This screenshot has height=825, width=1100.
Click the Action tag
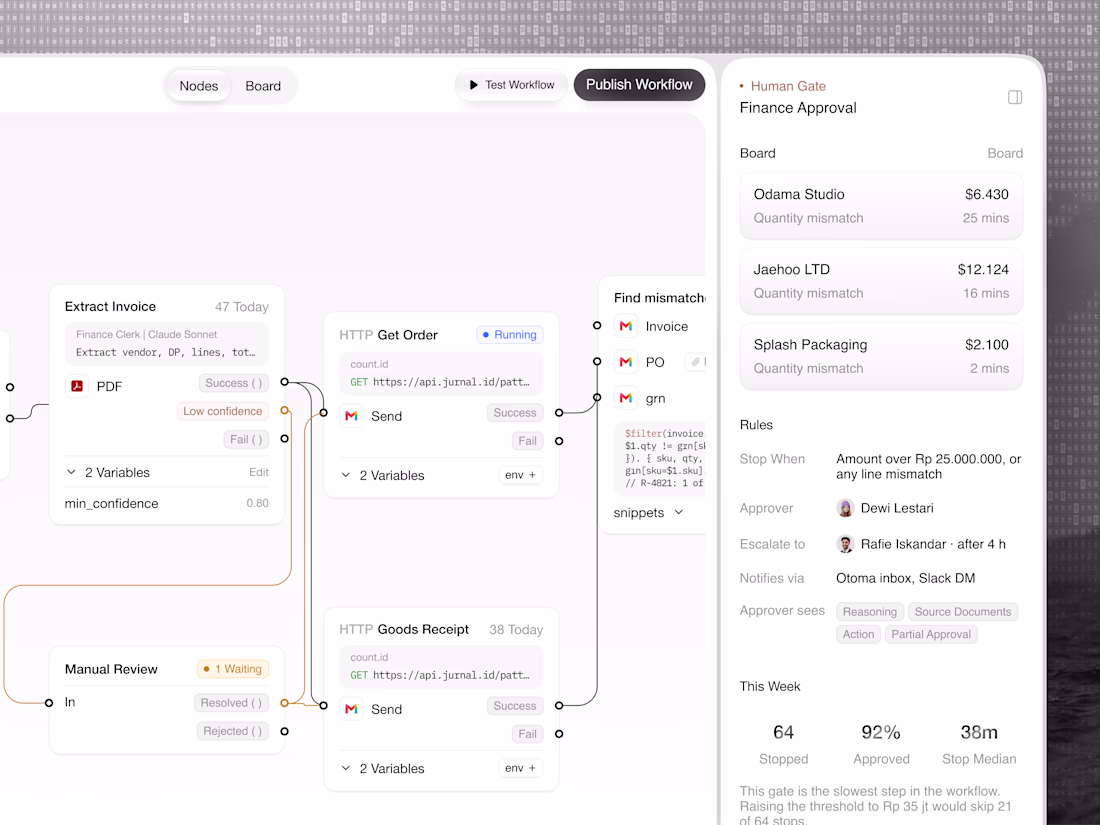[x=858, y=634]
